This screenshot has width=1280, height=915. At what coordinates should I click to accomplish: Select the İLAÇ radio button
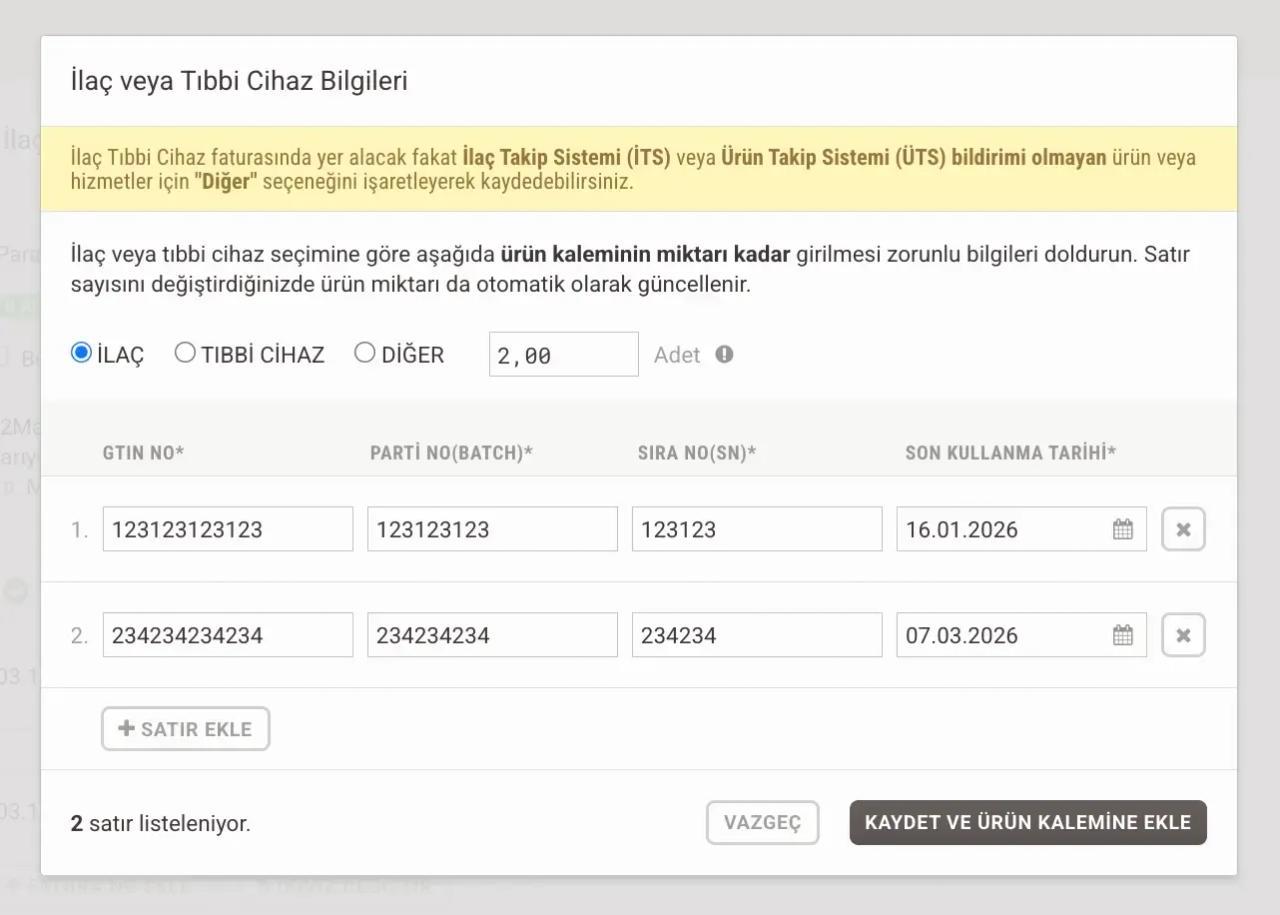coord(81,353)
